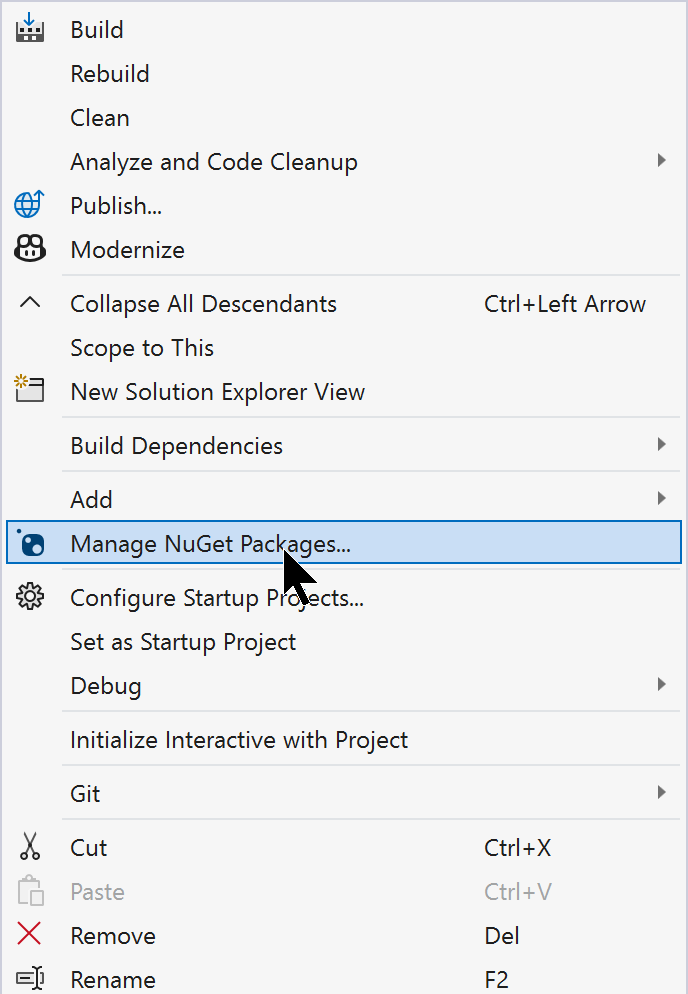Click the Modernize Copilot icon
Viewport: 688px width, 994px height.
(30, 249)
